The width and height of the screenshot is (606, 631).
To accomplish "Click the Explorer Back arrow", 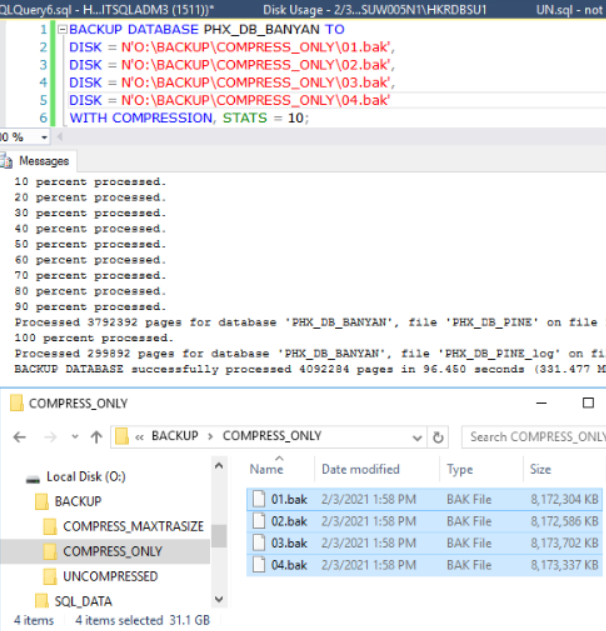I will pos(19,437).
